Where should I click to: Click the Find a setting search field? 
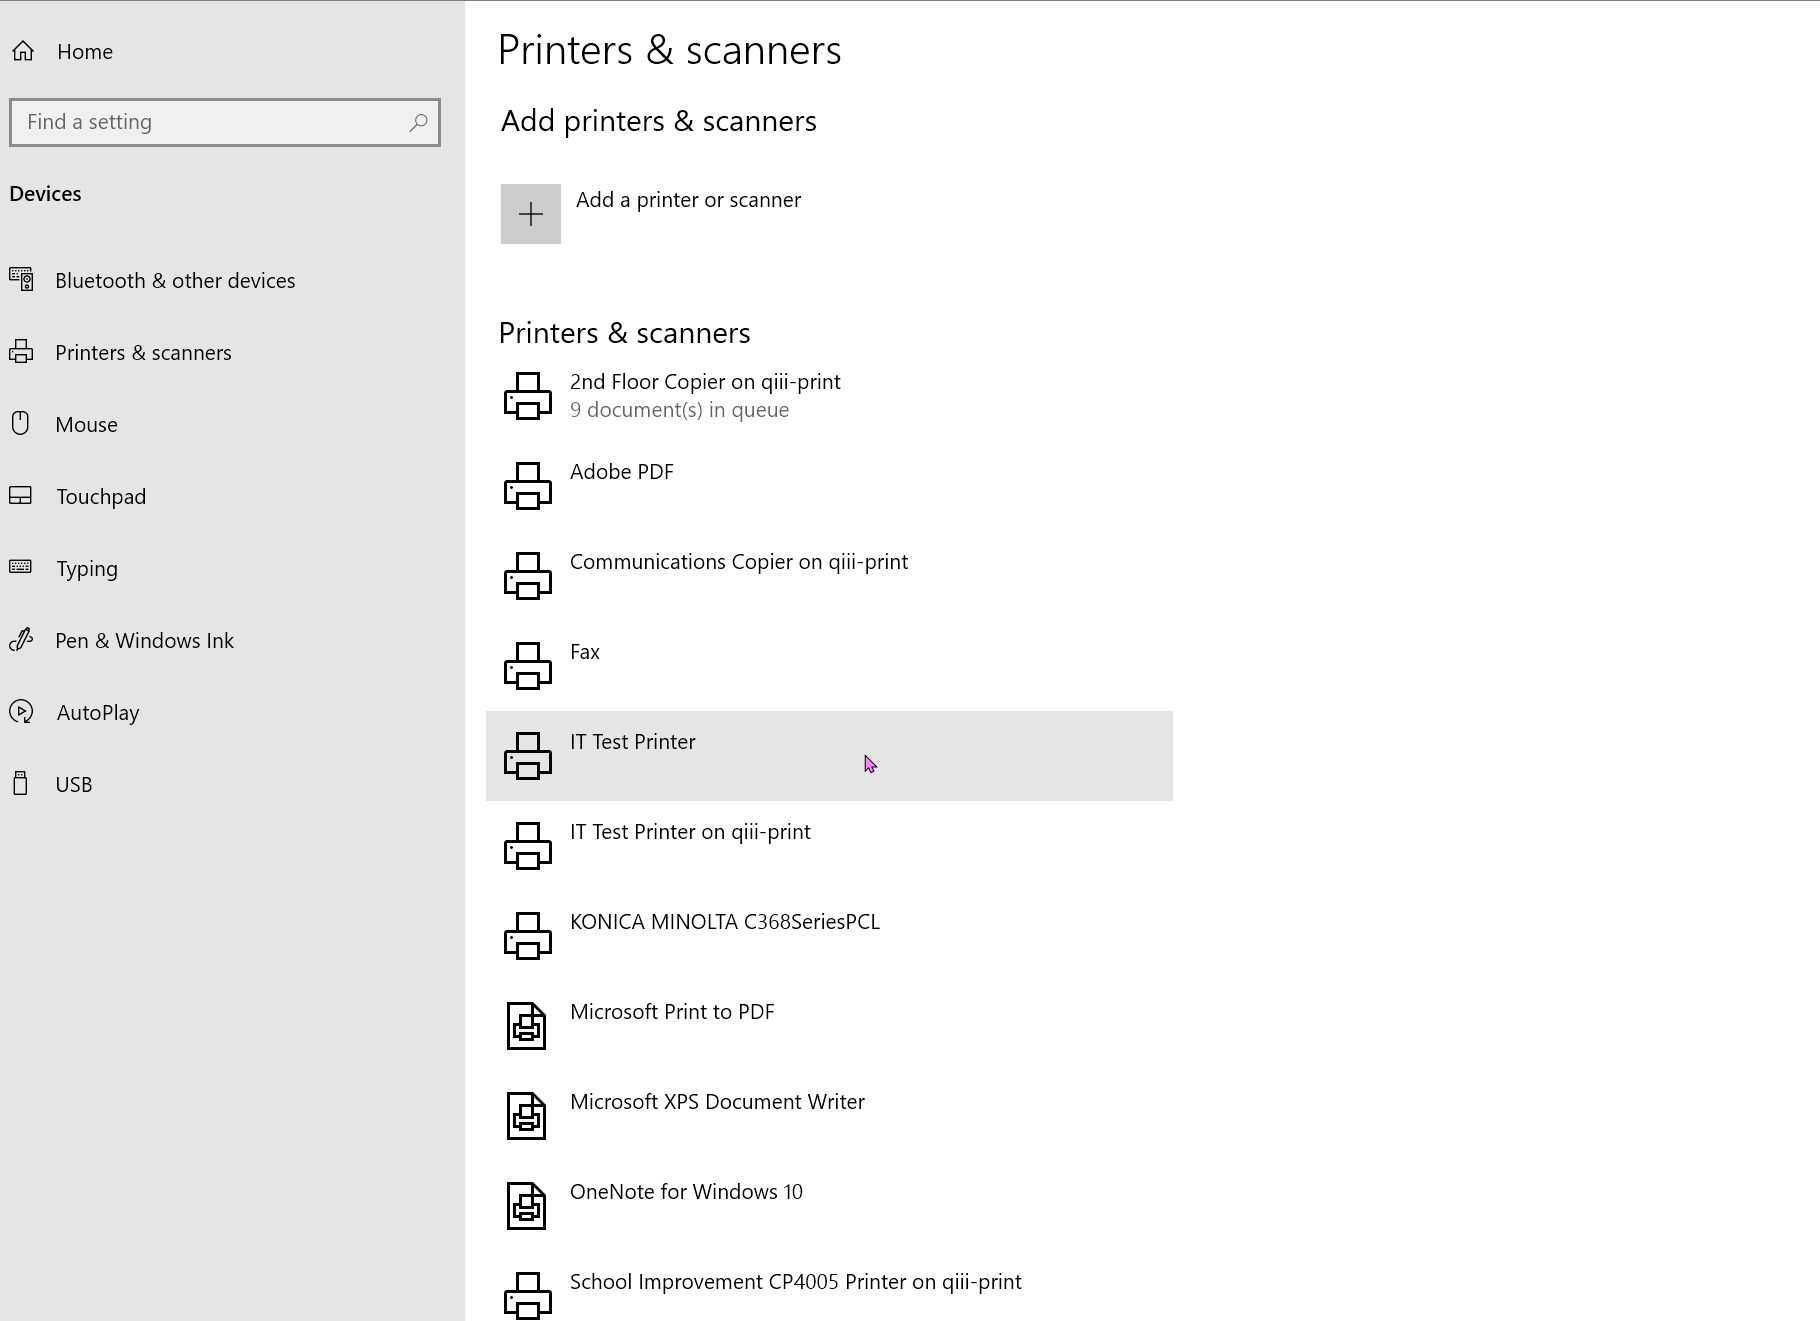coord(210,122)
